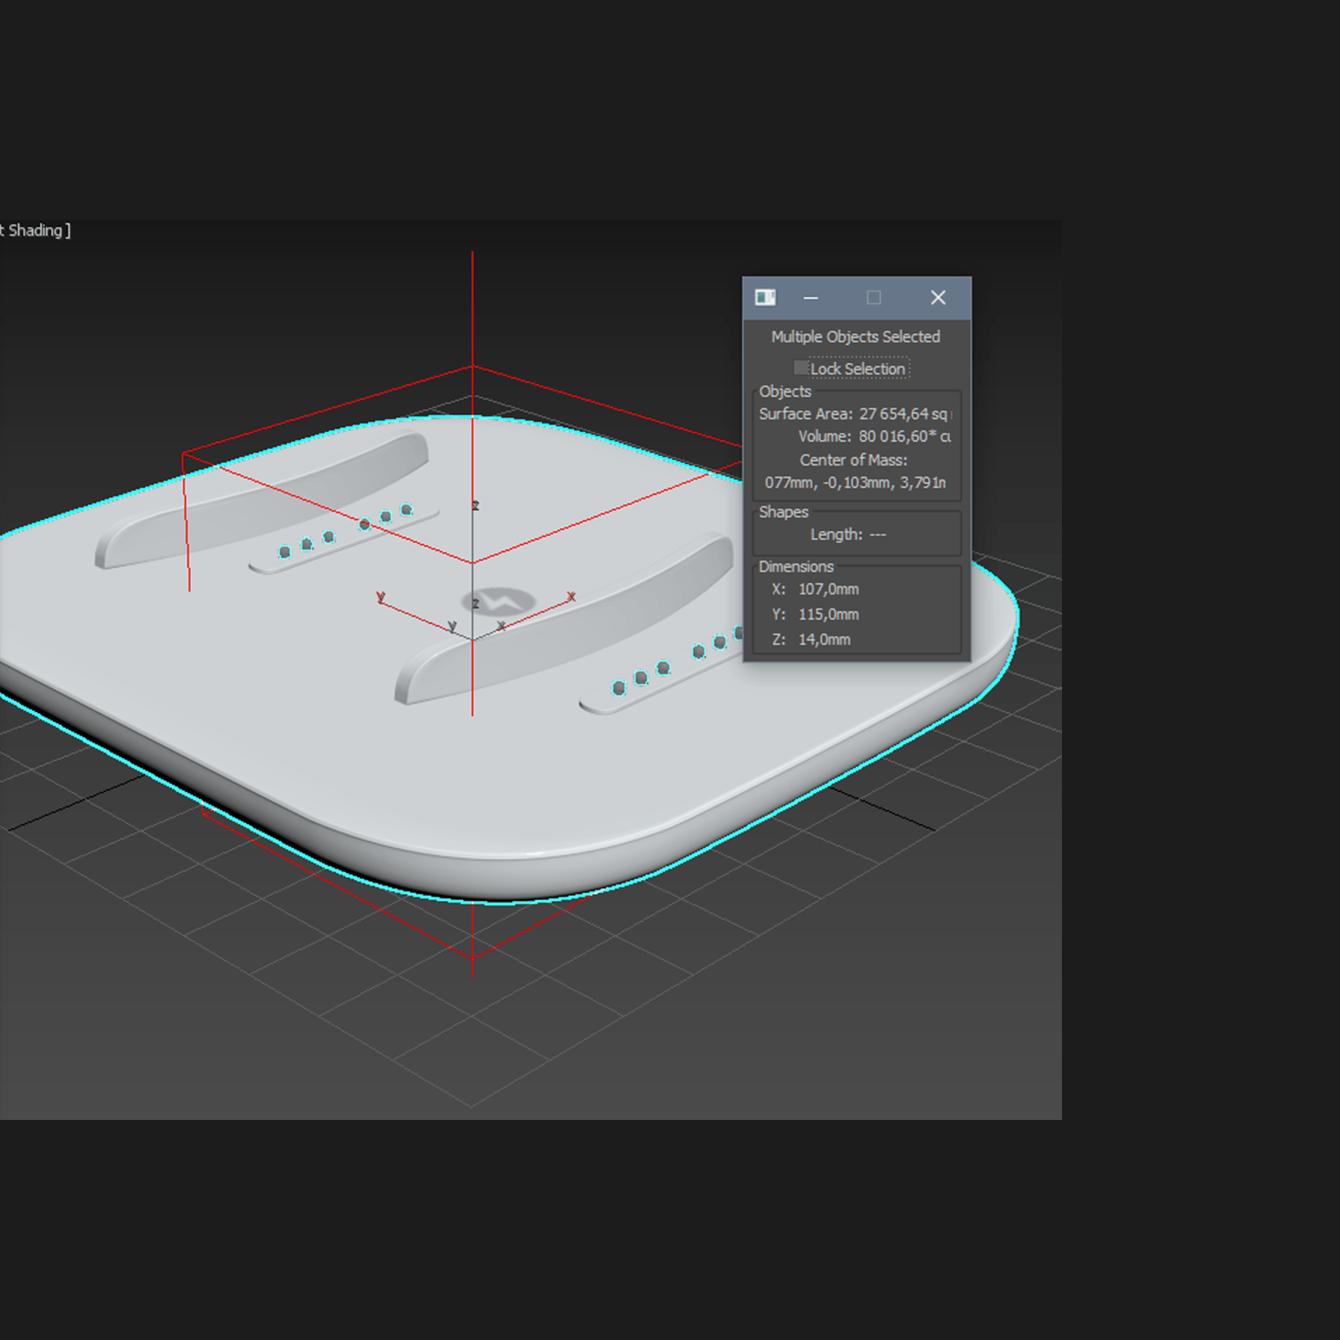Click the red X axis tip of the gizmo
Screen dimensions: 1340x1340
(571, 597)
